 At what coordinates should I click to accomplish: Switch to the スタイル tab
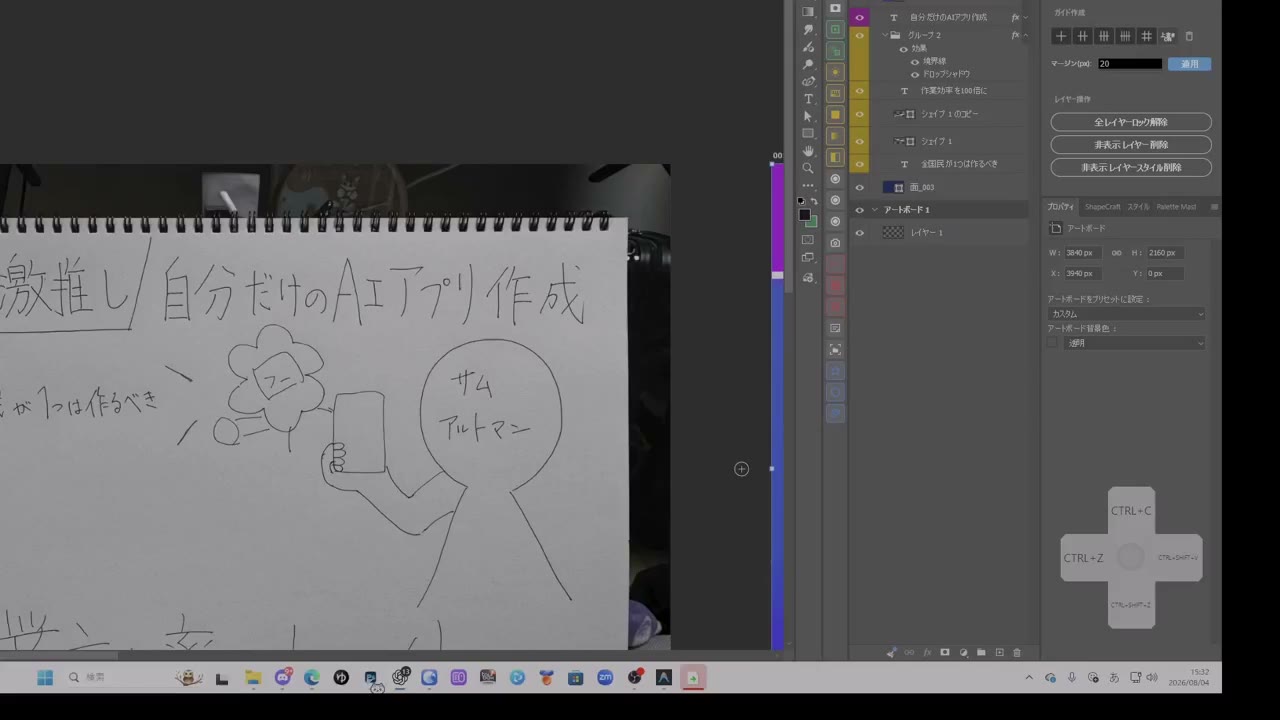tap(1139, 207)
